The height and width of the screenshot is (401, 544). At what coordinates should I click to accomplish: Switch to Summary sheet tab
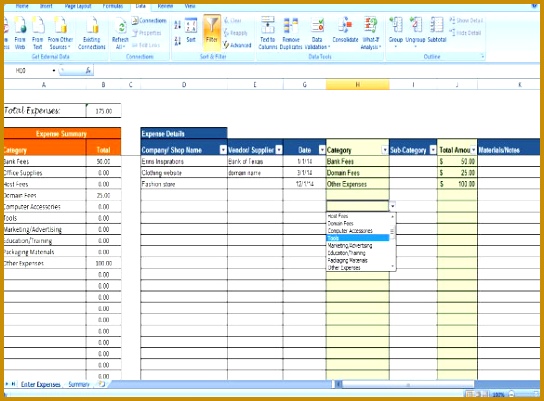tap(79, 384)
